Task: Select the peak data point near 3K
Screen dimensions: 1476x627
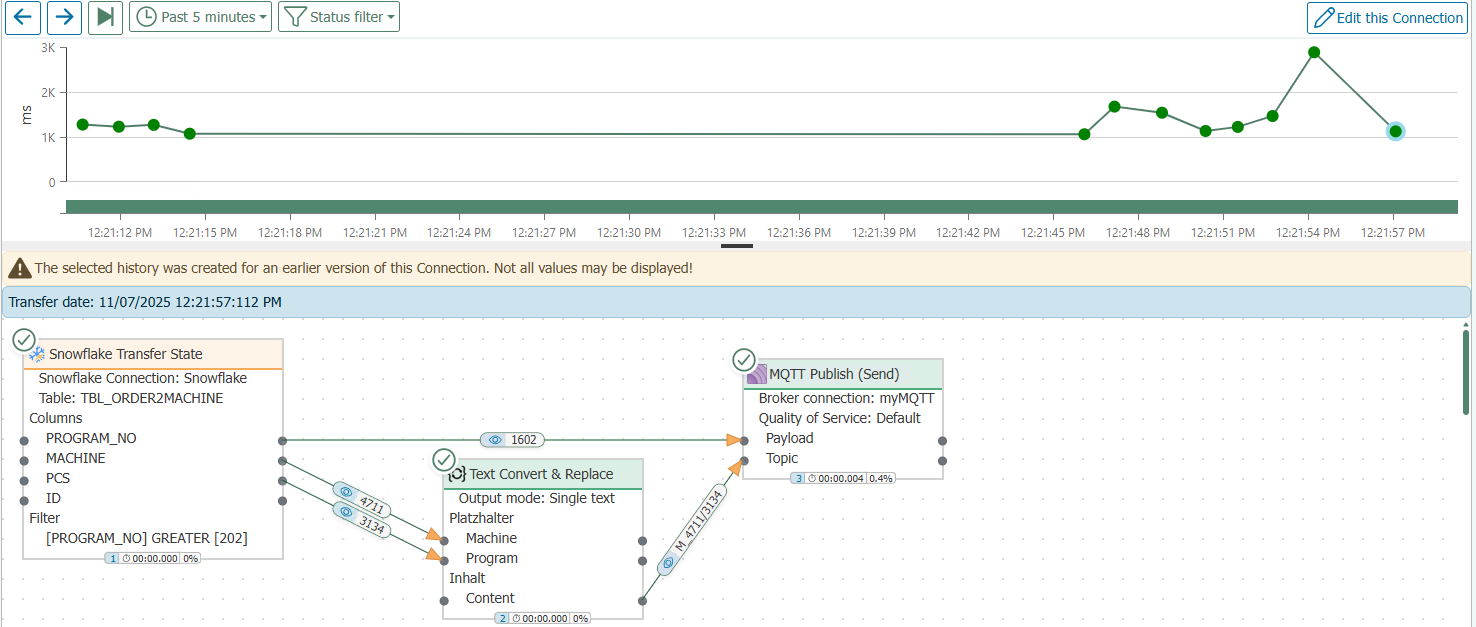Action: tap(1314, 52)
